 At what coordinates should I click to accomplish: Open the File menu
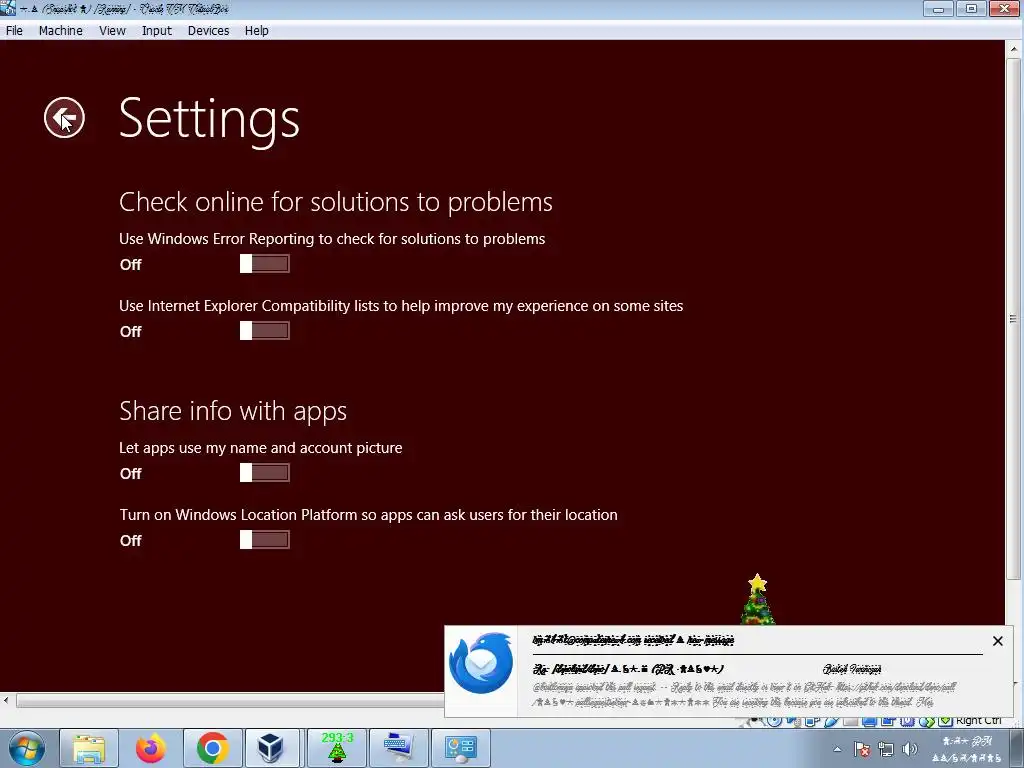[14, 31]
